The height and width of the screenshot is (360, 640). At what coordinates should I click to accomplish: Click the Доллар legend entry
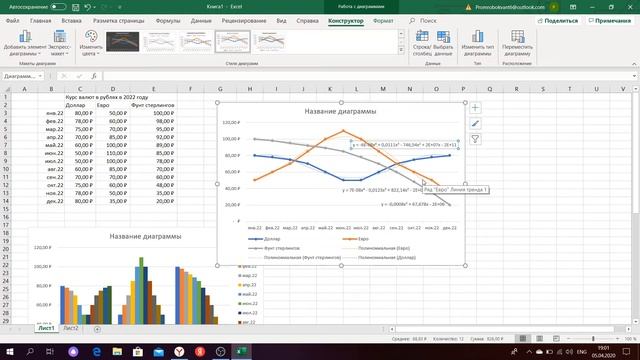(264, 239)
